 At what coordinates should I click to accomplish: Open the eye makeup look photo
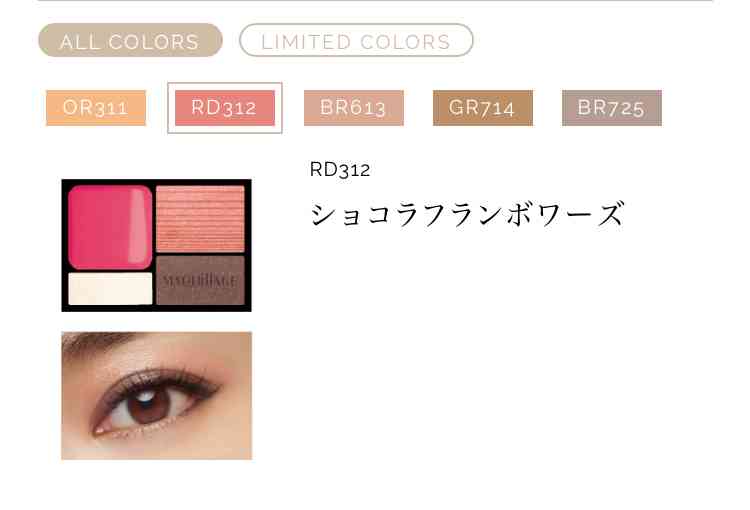(156, 396)
